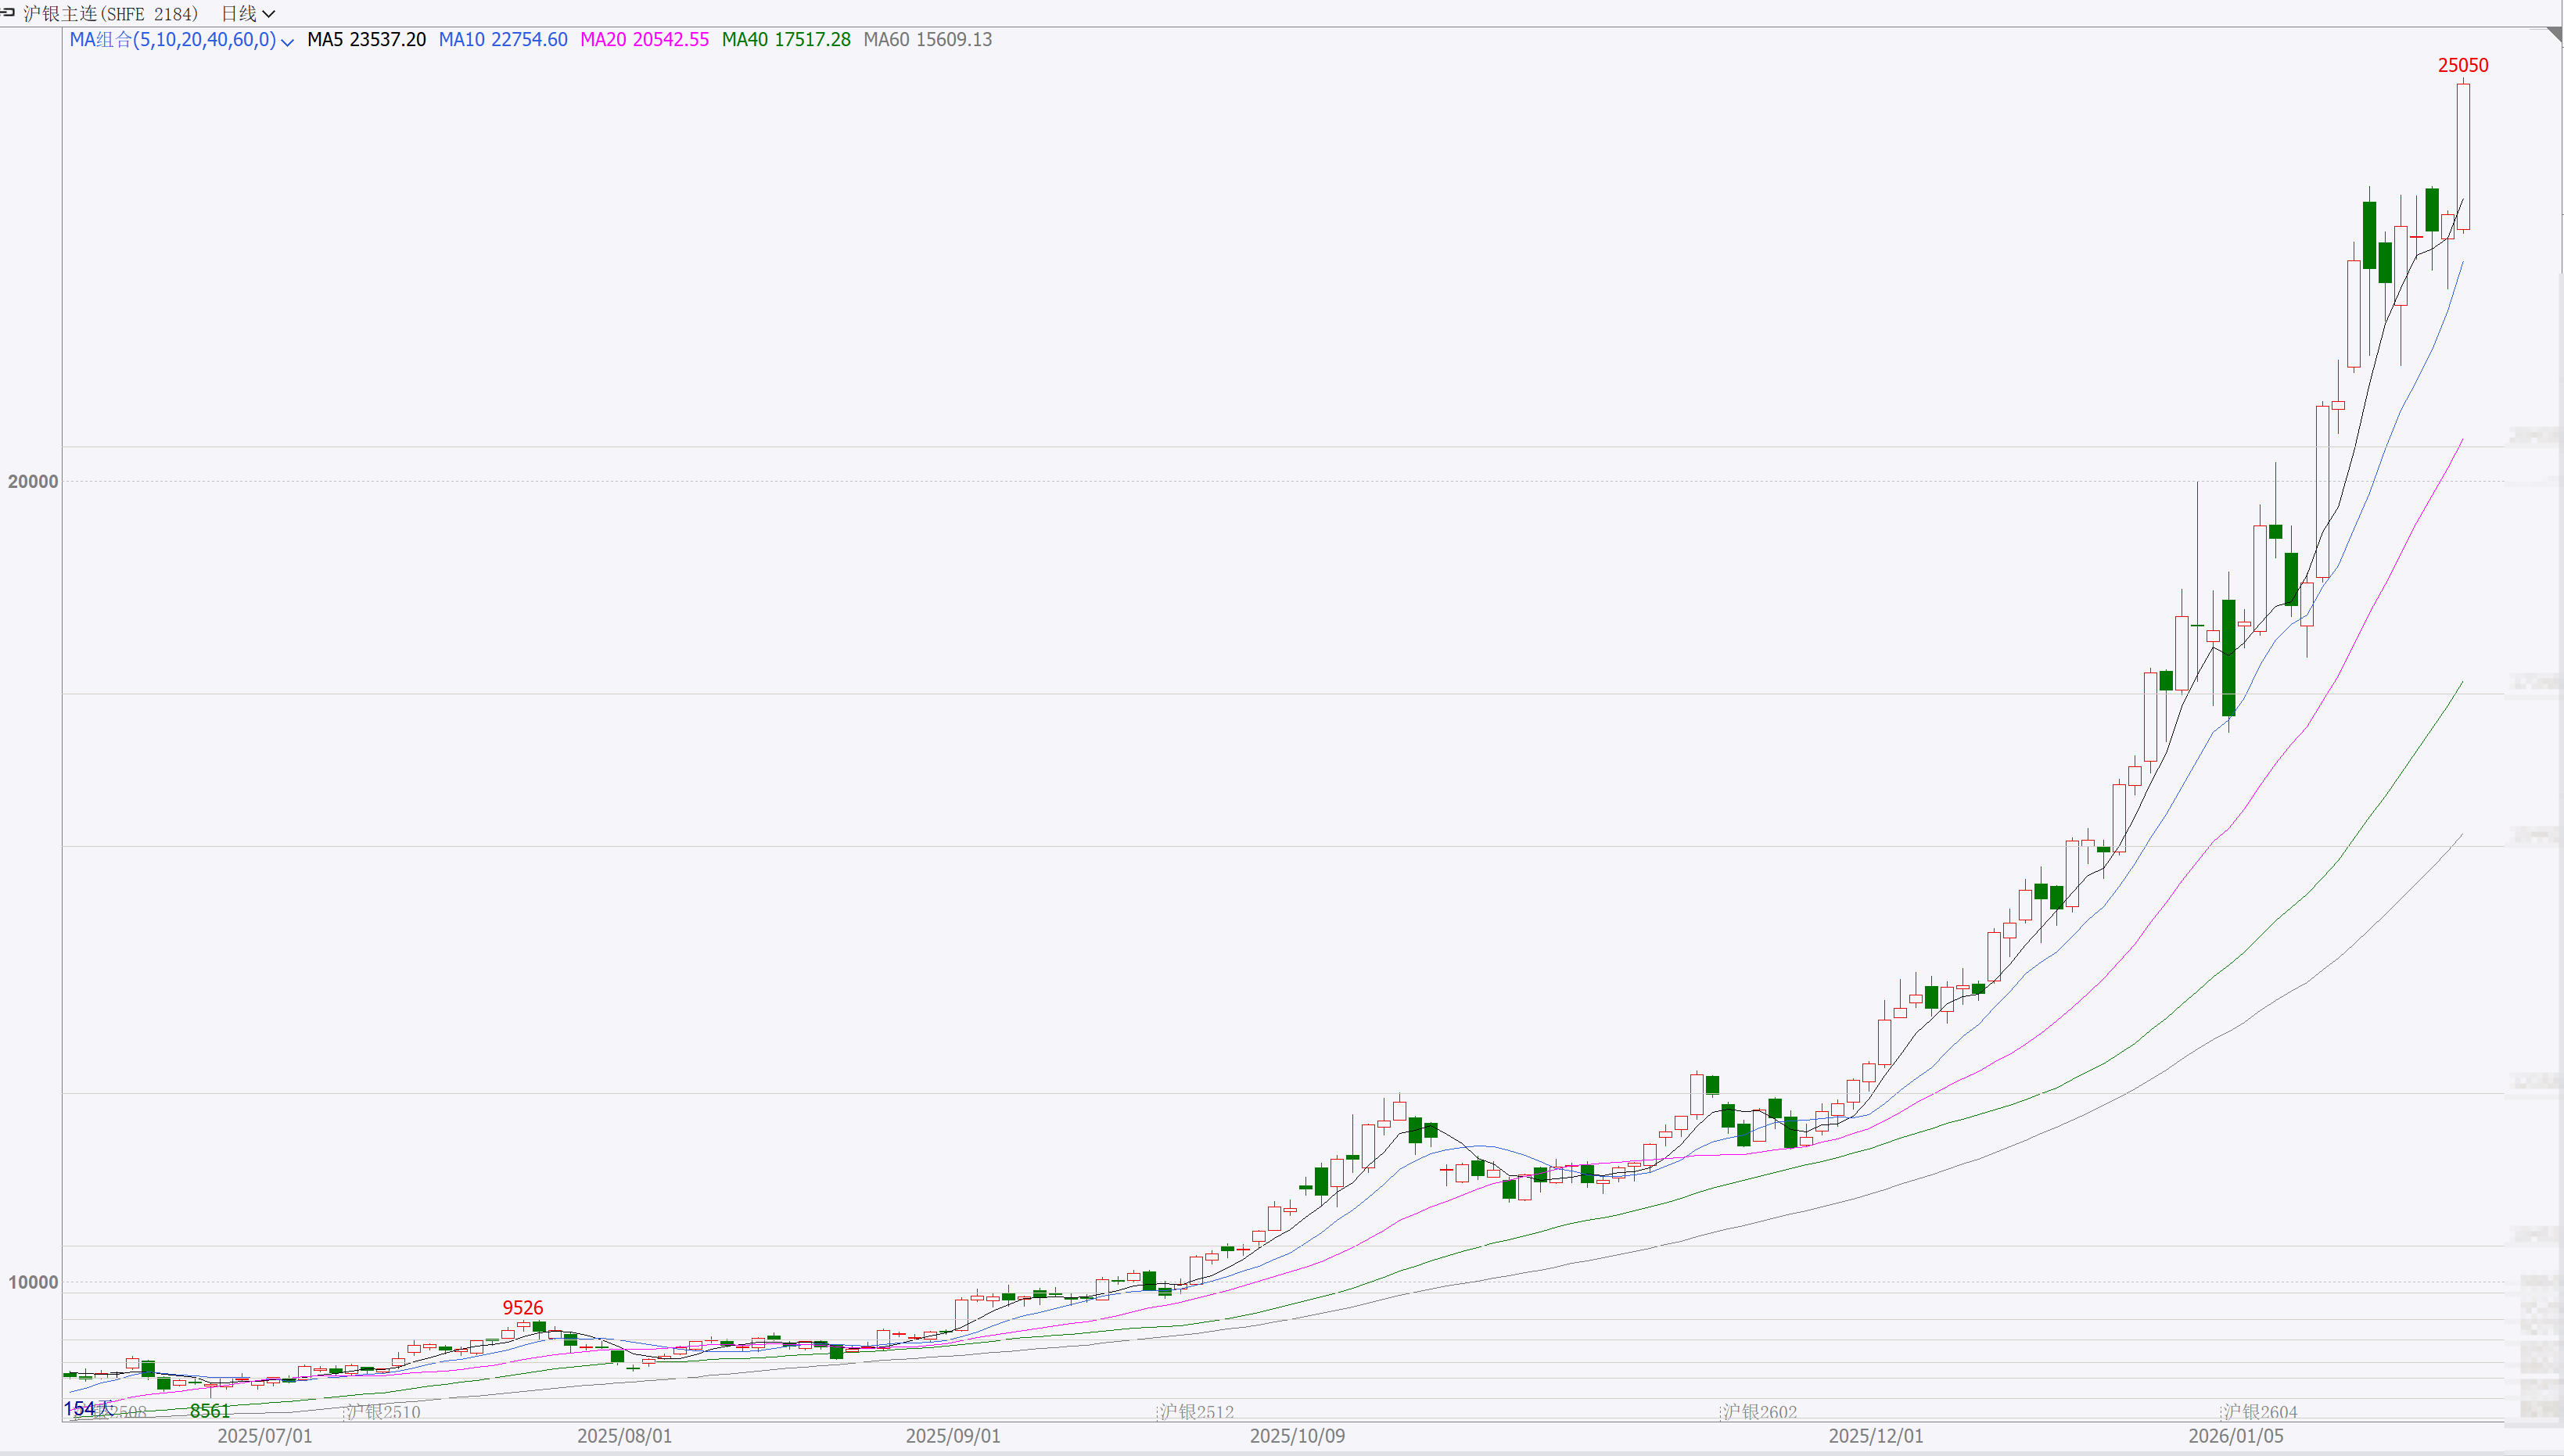The width and height of the screenshot is (2564, 1456).
Task: Click the 沪银2510 contract rollover marker
Action: click(x=382, y=1412)
